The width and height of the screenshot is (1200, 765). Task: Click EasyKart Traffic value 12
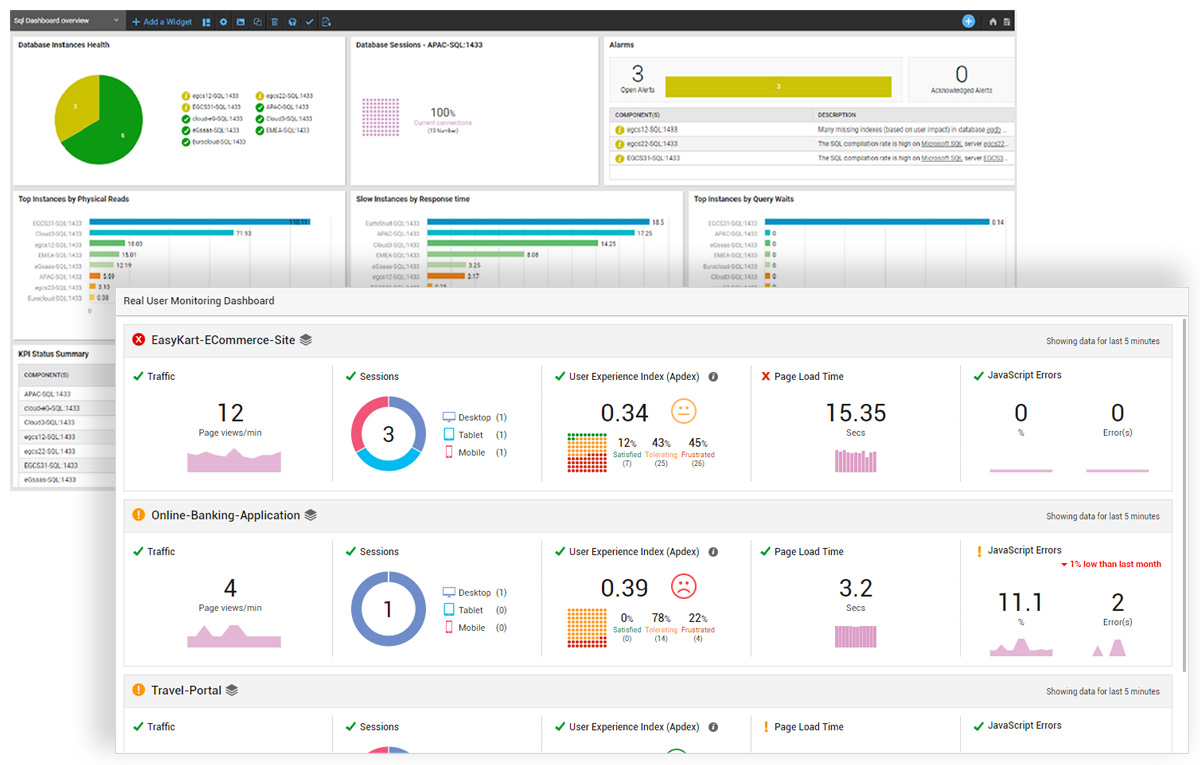(230, 413)
